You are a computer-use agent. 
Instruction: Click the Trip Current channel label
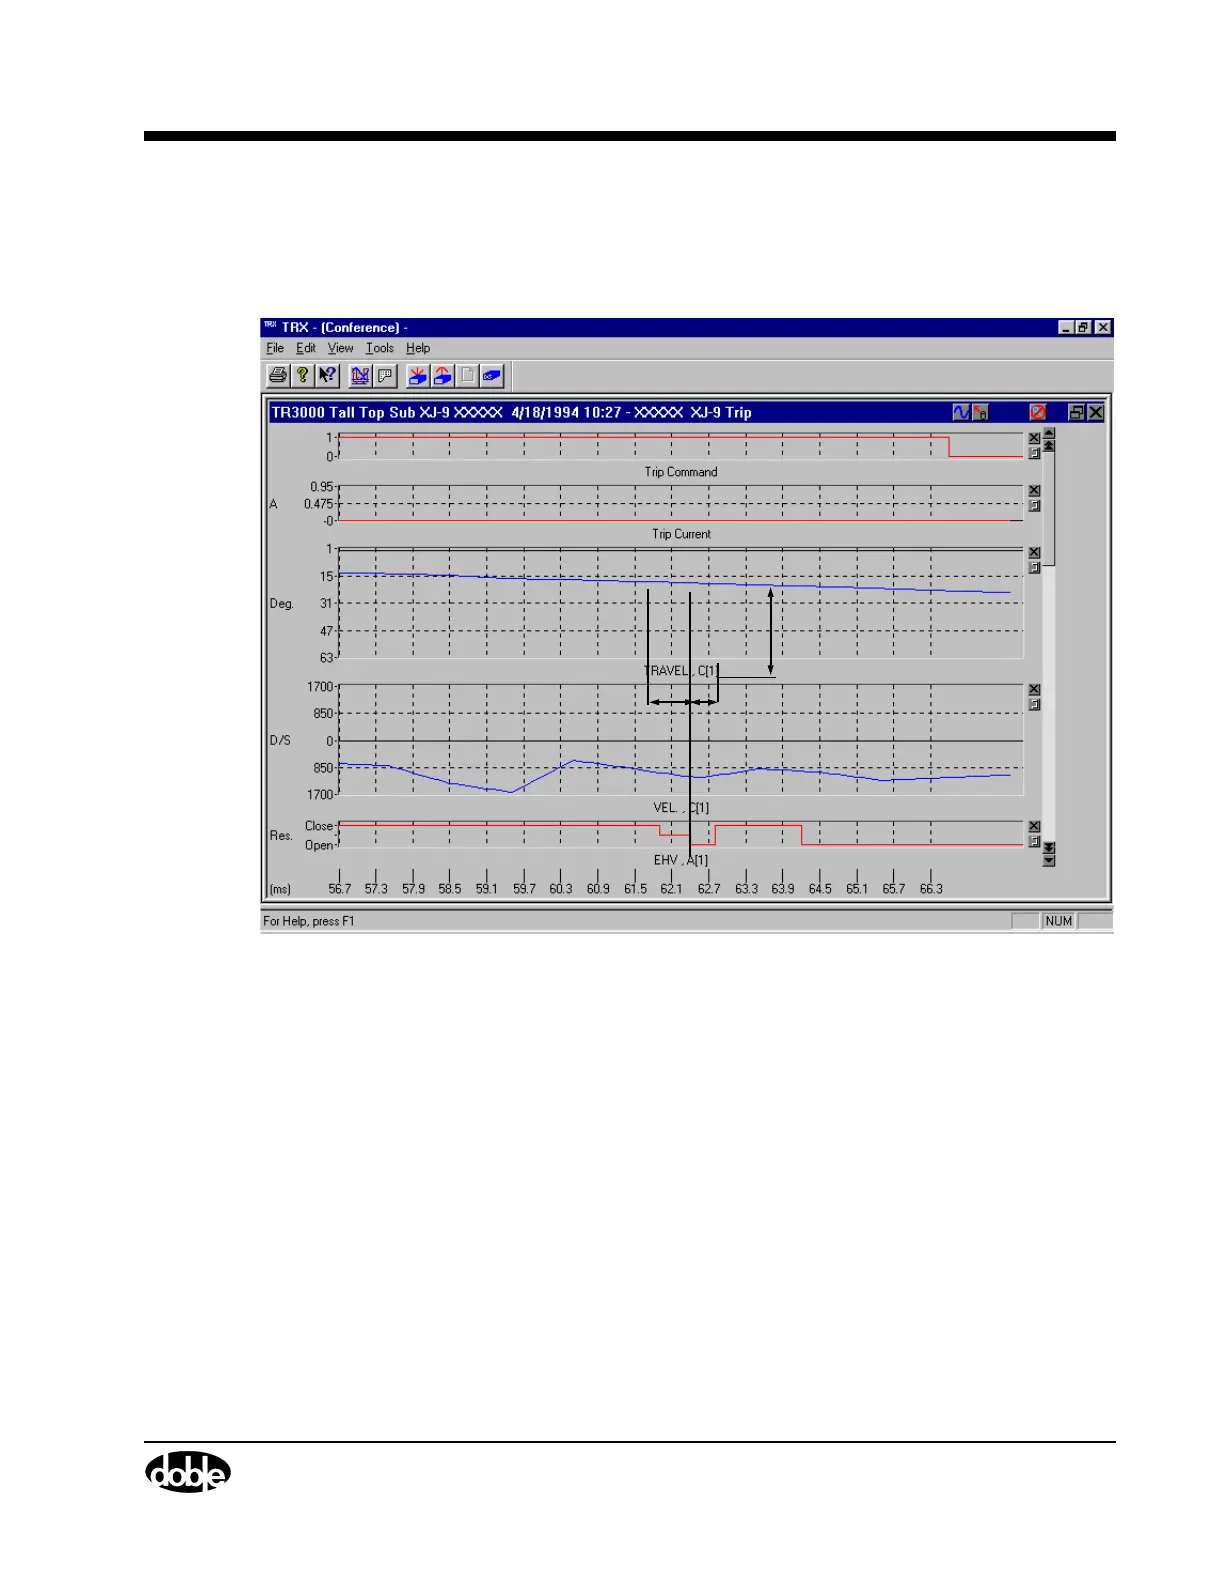tap(681, 534)
